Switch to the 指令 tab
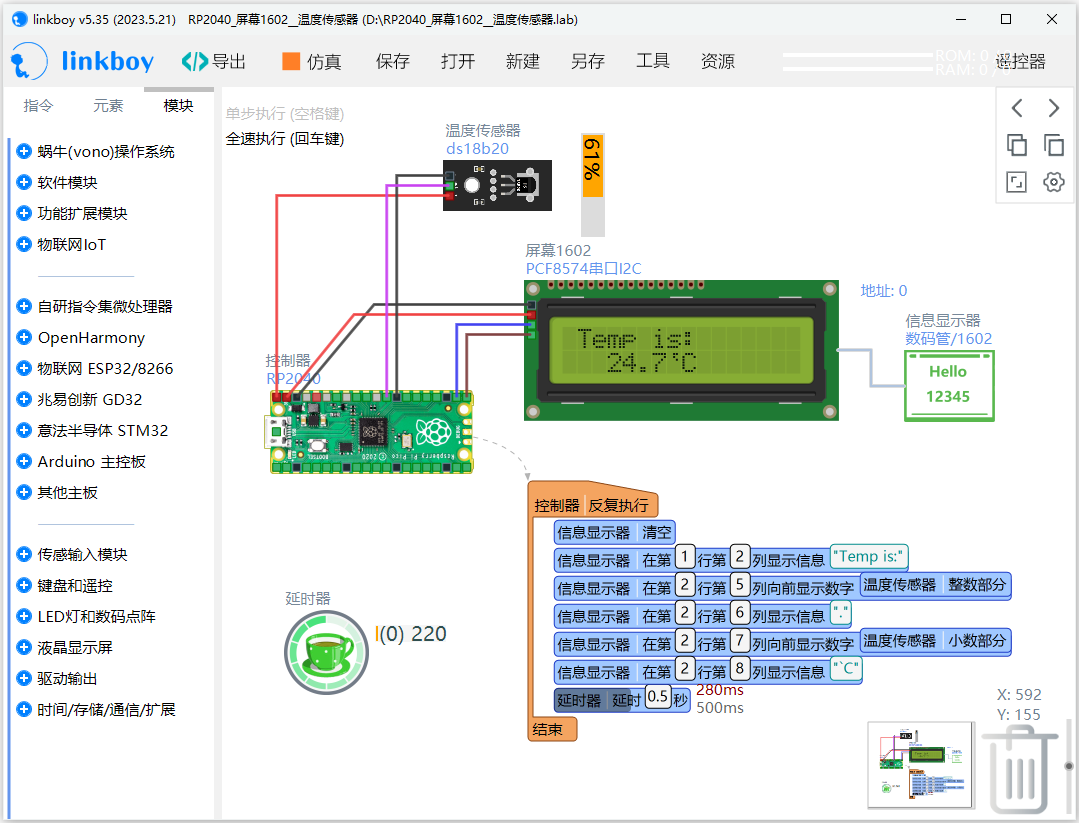This screenshot has height=823, width=1079. click(x=38, y=106)
